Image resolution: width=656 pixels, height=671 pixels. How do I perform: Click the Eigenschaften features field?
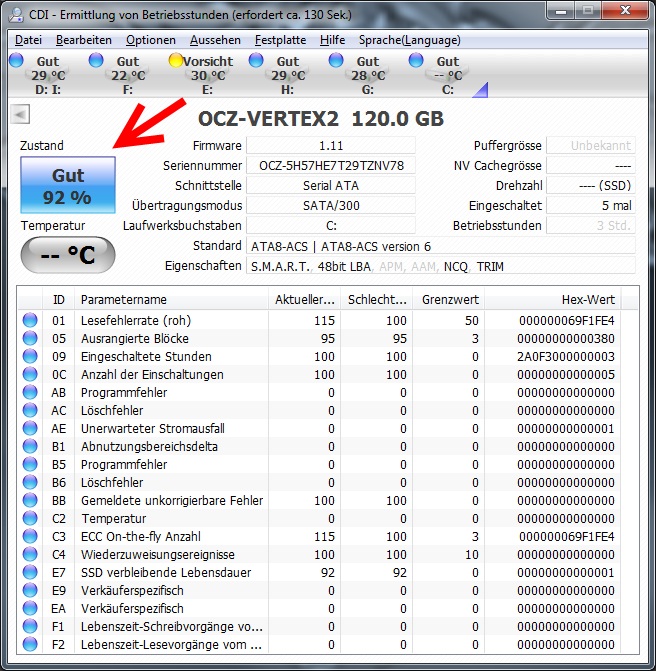(x=441, y=267)
